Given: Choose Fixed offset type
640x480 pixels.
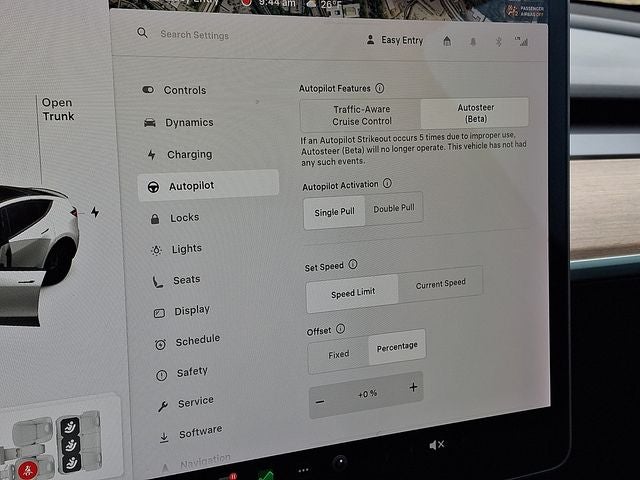Looking at the screenshot, I should click(x=338, y=355).
